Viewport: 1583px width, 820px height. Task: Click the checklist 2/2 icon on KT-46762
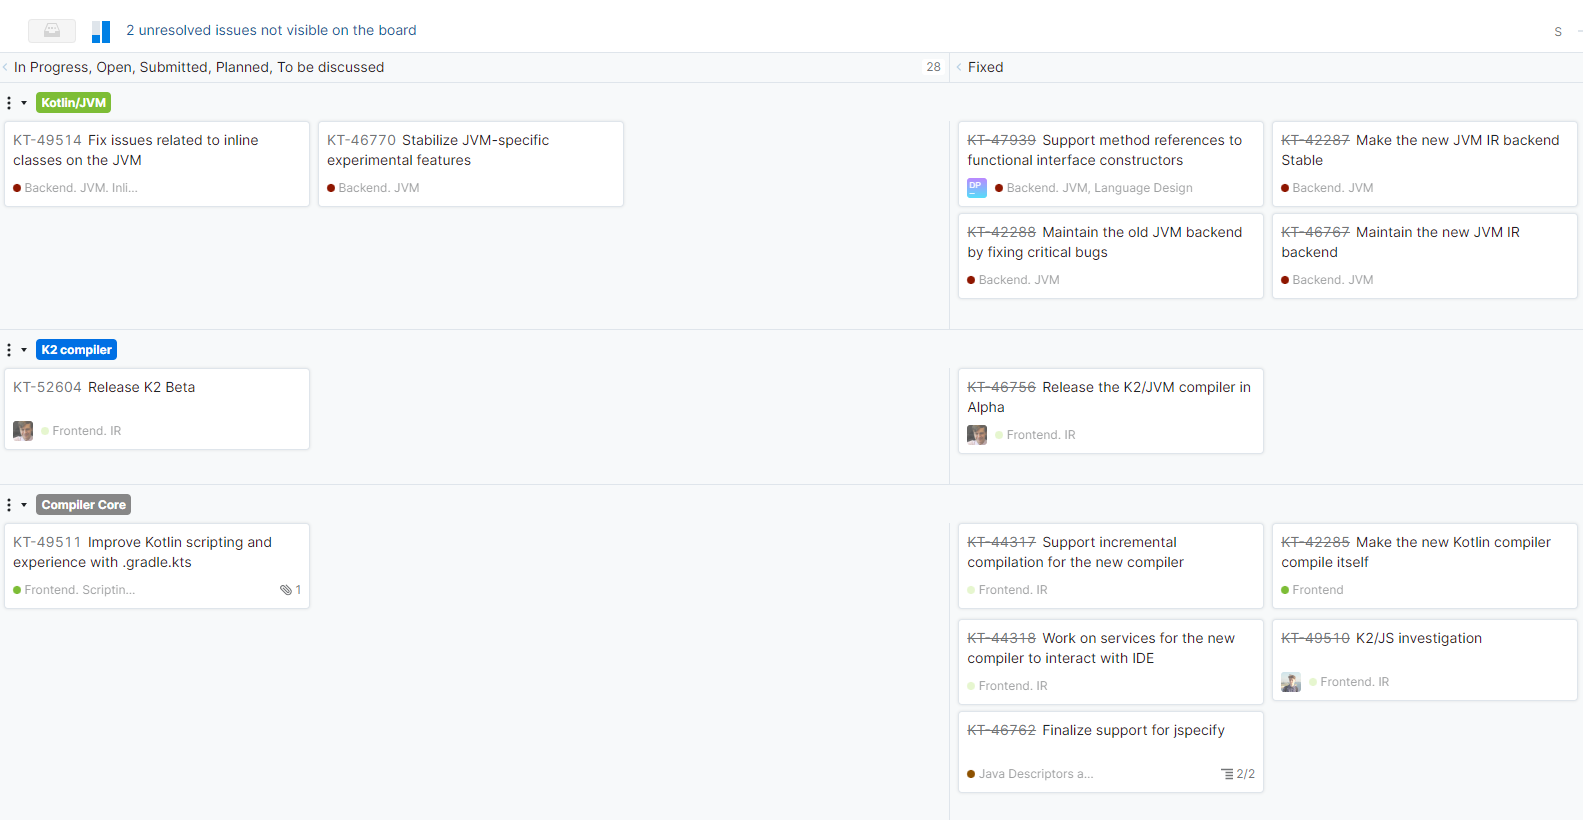click(1227, 774)
